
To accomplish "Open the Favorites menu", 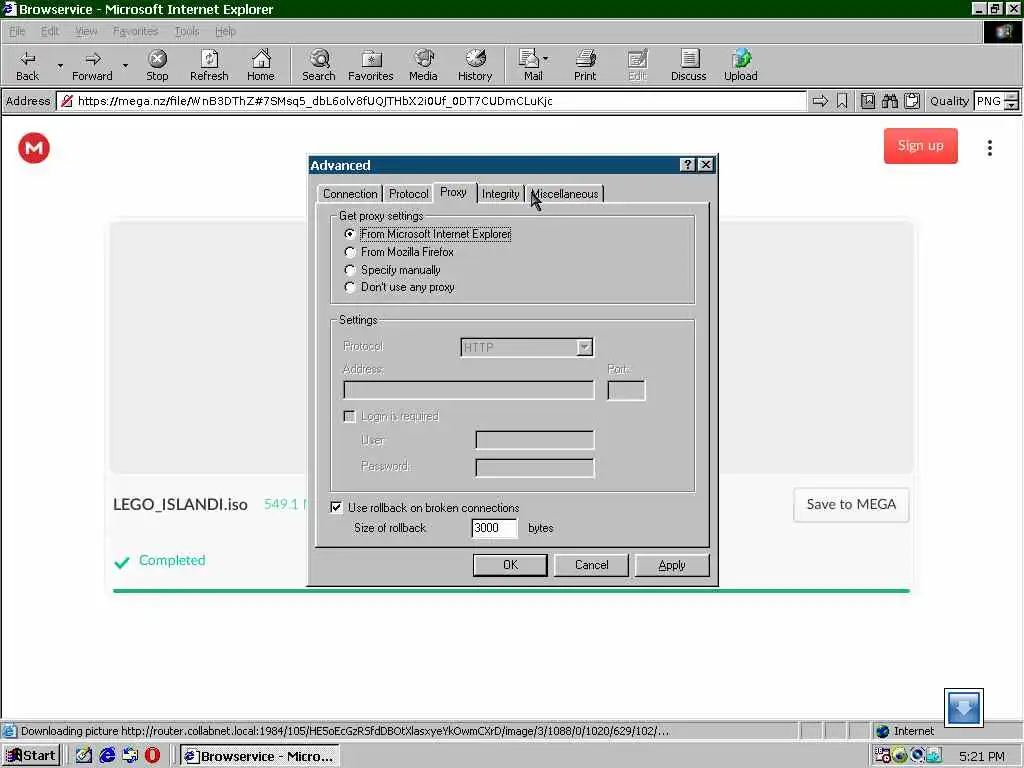I will (135, 31).
